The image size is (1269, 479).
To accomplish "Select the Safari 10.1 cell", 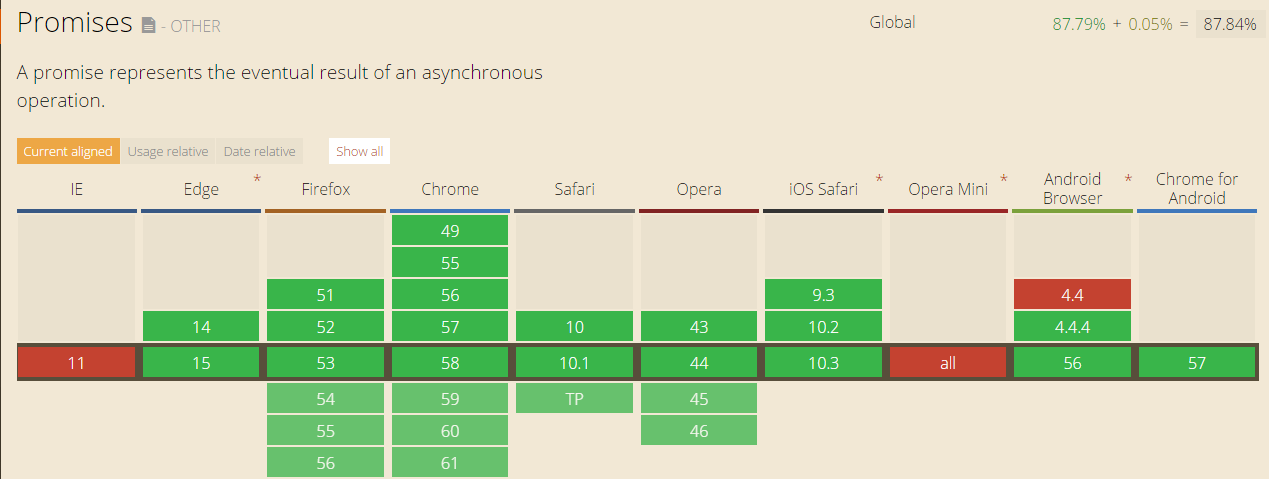I will [574, 363].
